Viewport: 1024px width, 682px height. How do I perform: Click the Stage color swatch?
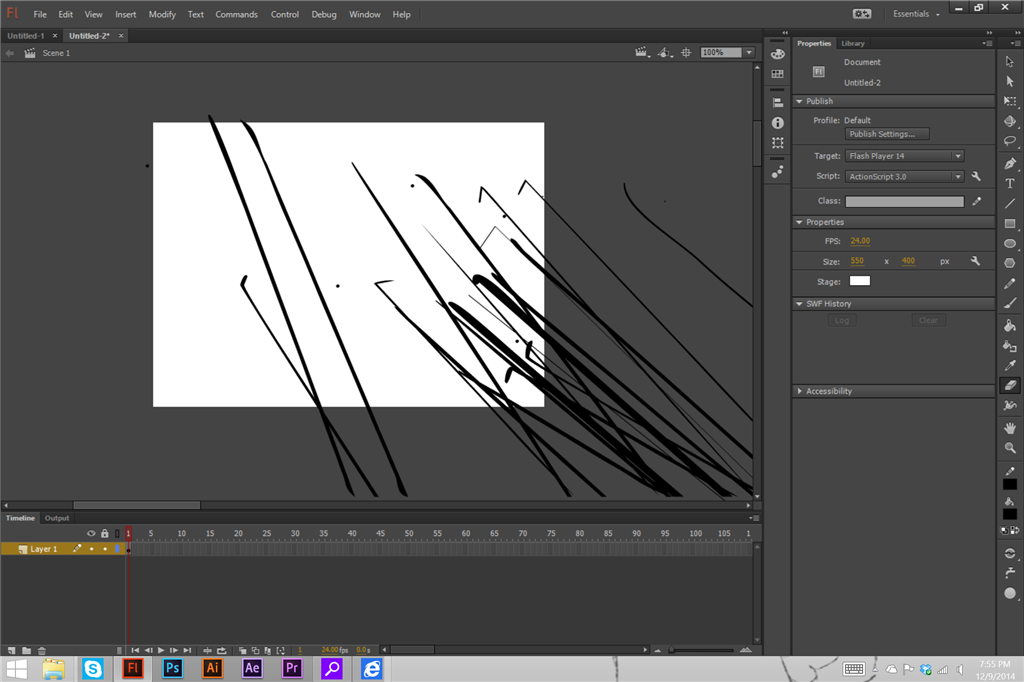click(860, 281)
